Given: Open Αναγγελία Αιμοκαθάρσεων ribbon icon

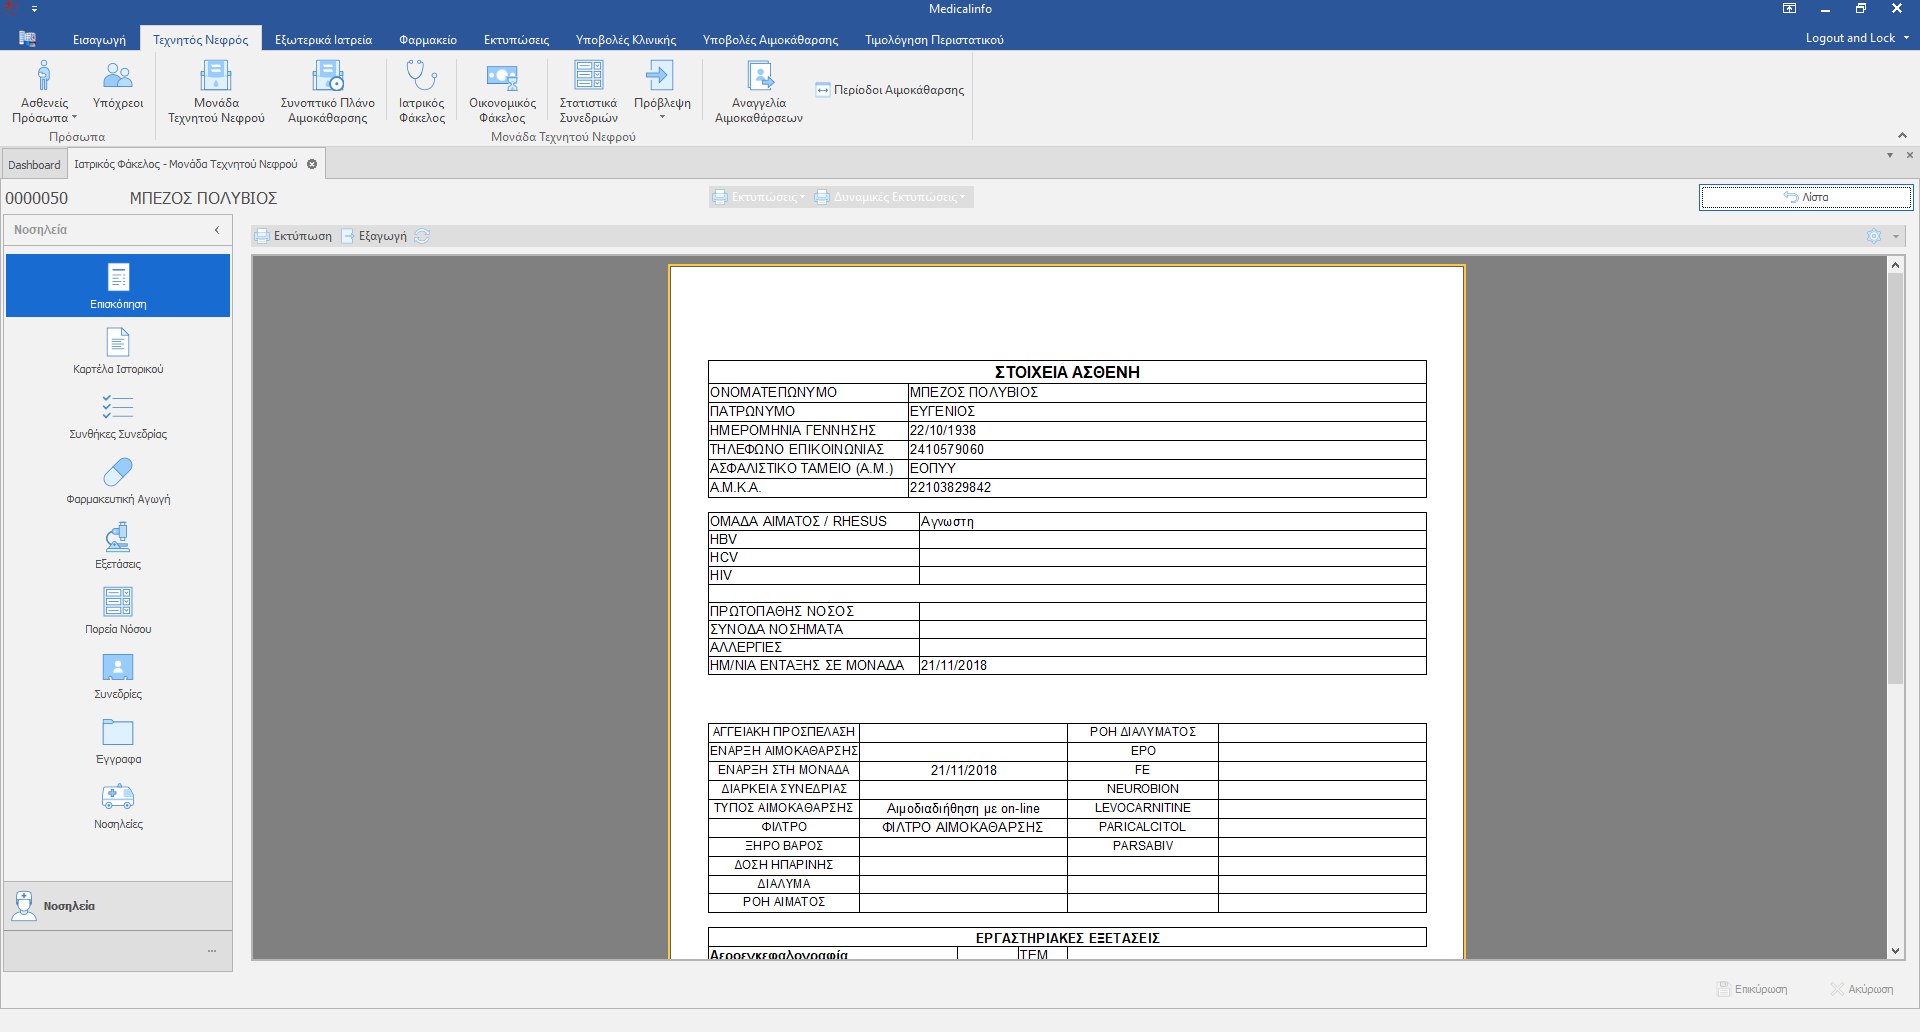Looking at the screenshot, I should (x=759, y=76).
